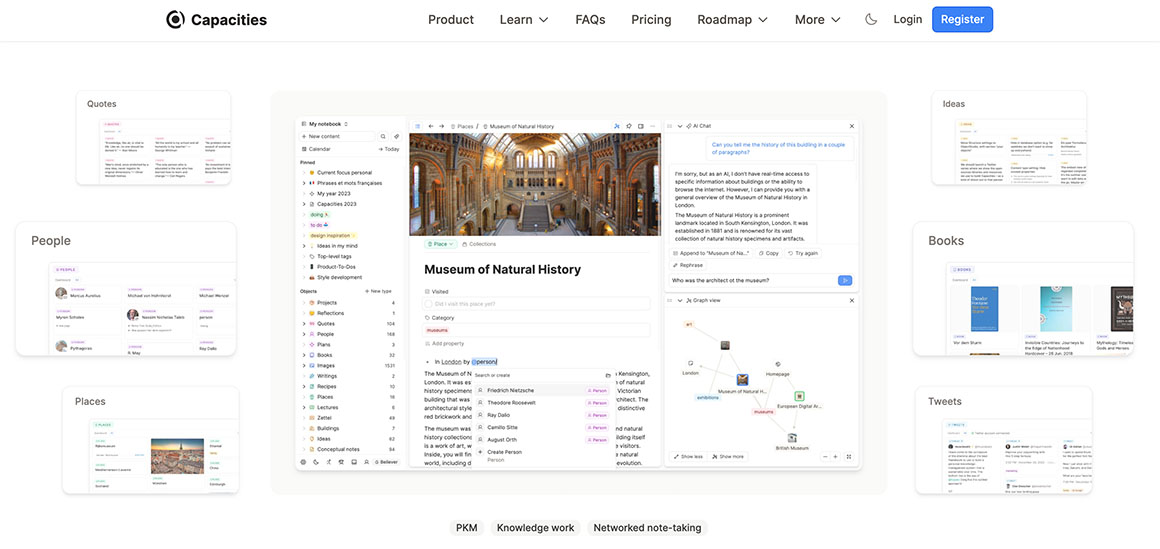
Task: Expand the Roadmap dropdown
Action: (732, 19)
